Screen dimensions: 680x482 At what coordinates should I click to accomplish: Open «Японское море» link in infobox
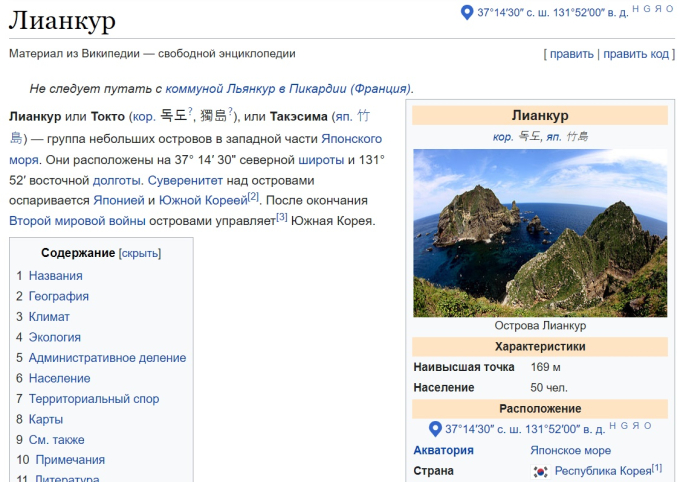coord(570,450)
